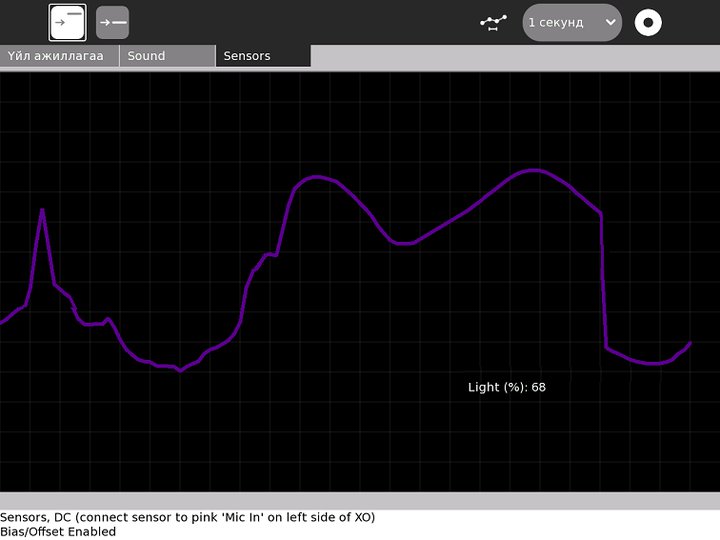The width and height of the screenshot is (720, 540).
Task: Click the "Bias/Offset Enabled" status text
Action: coord(58,532)
